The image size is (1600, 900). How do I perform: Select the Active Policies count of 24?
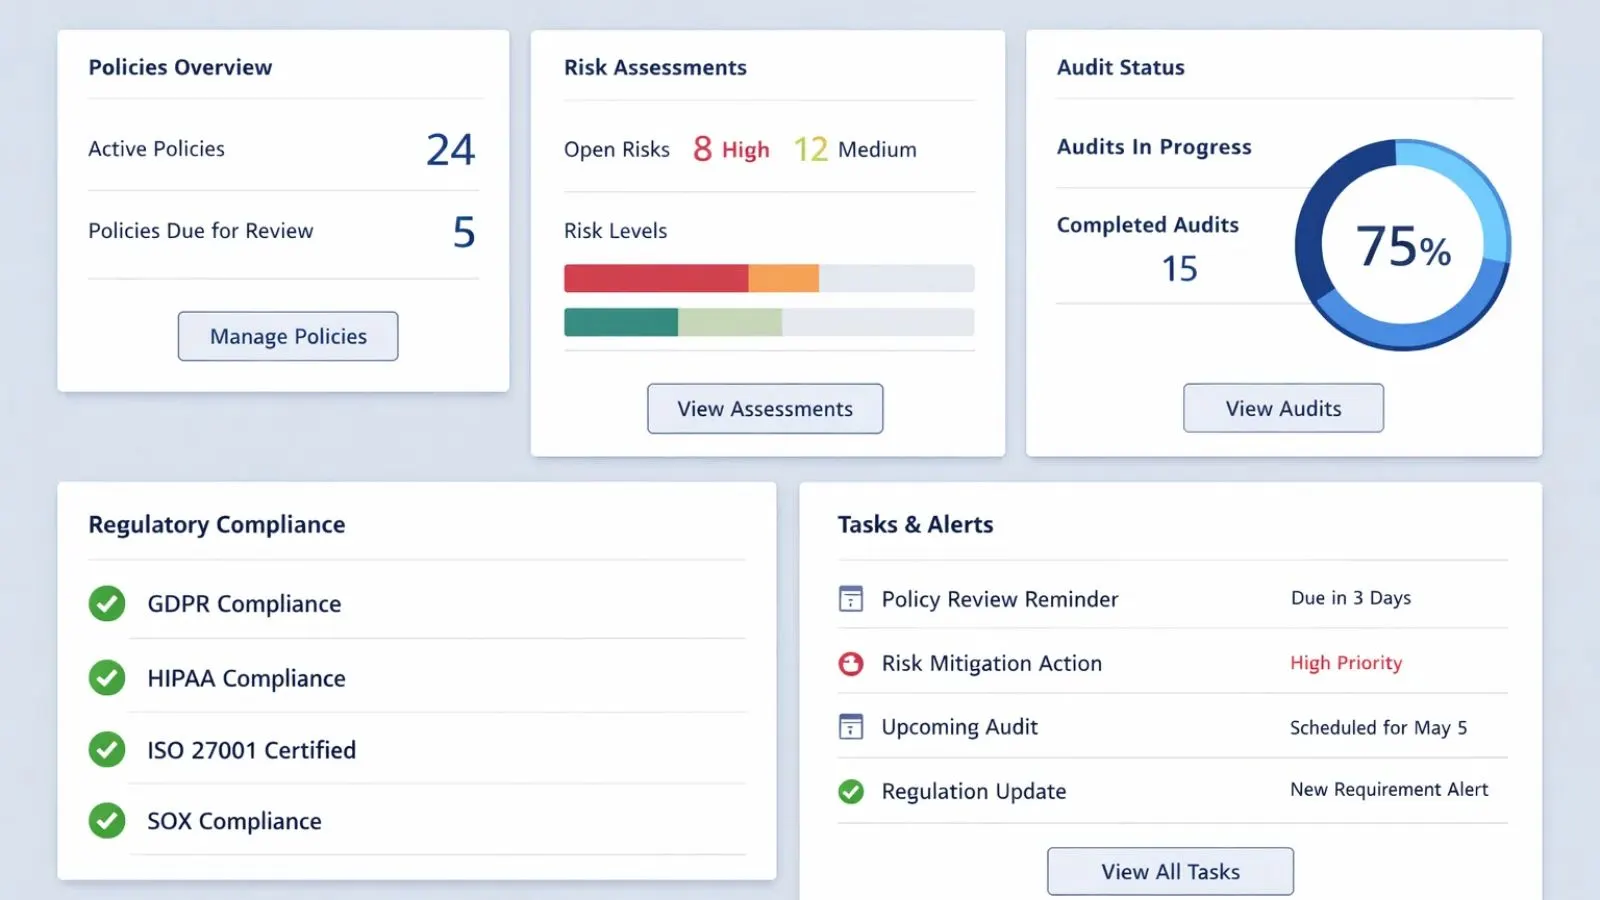[x=451, y=149]
